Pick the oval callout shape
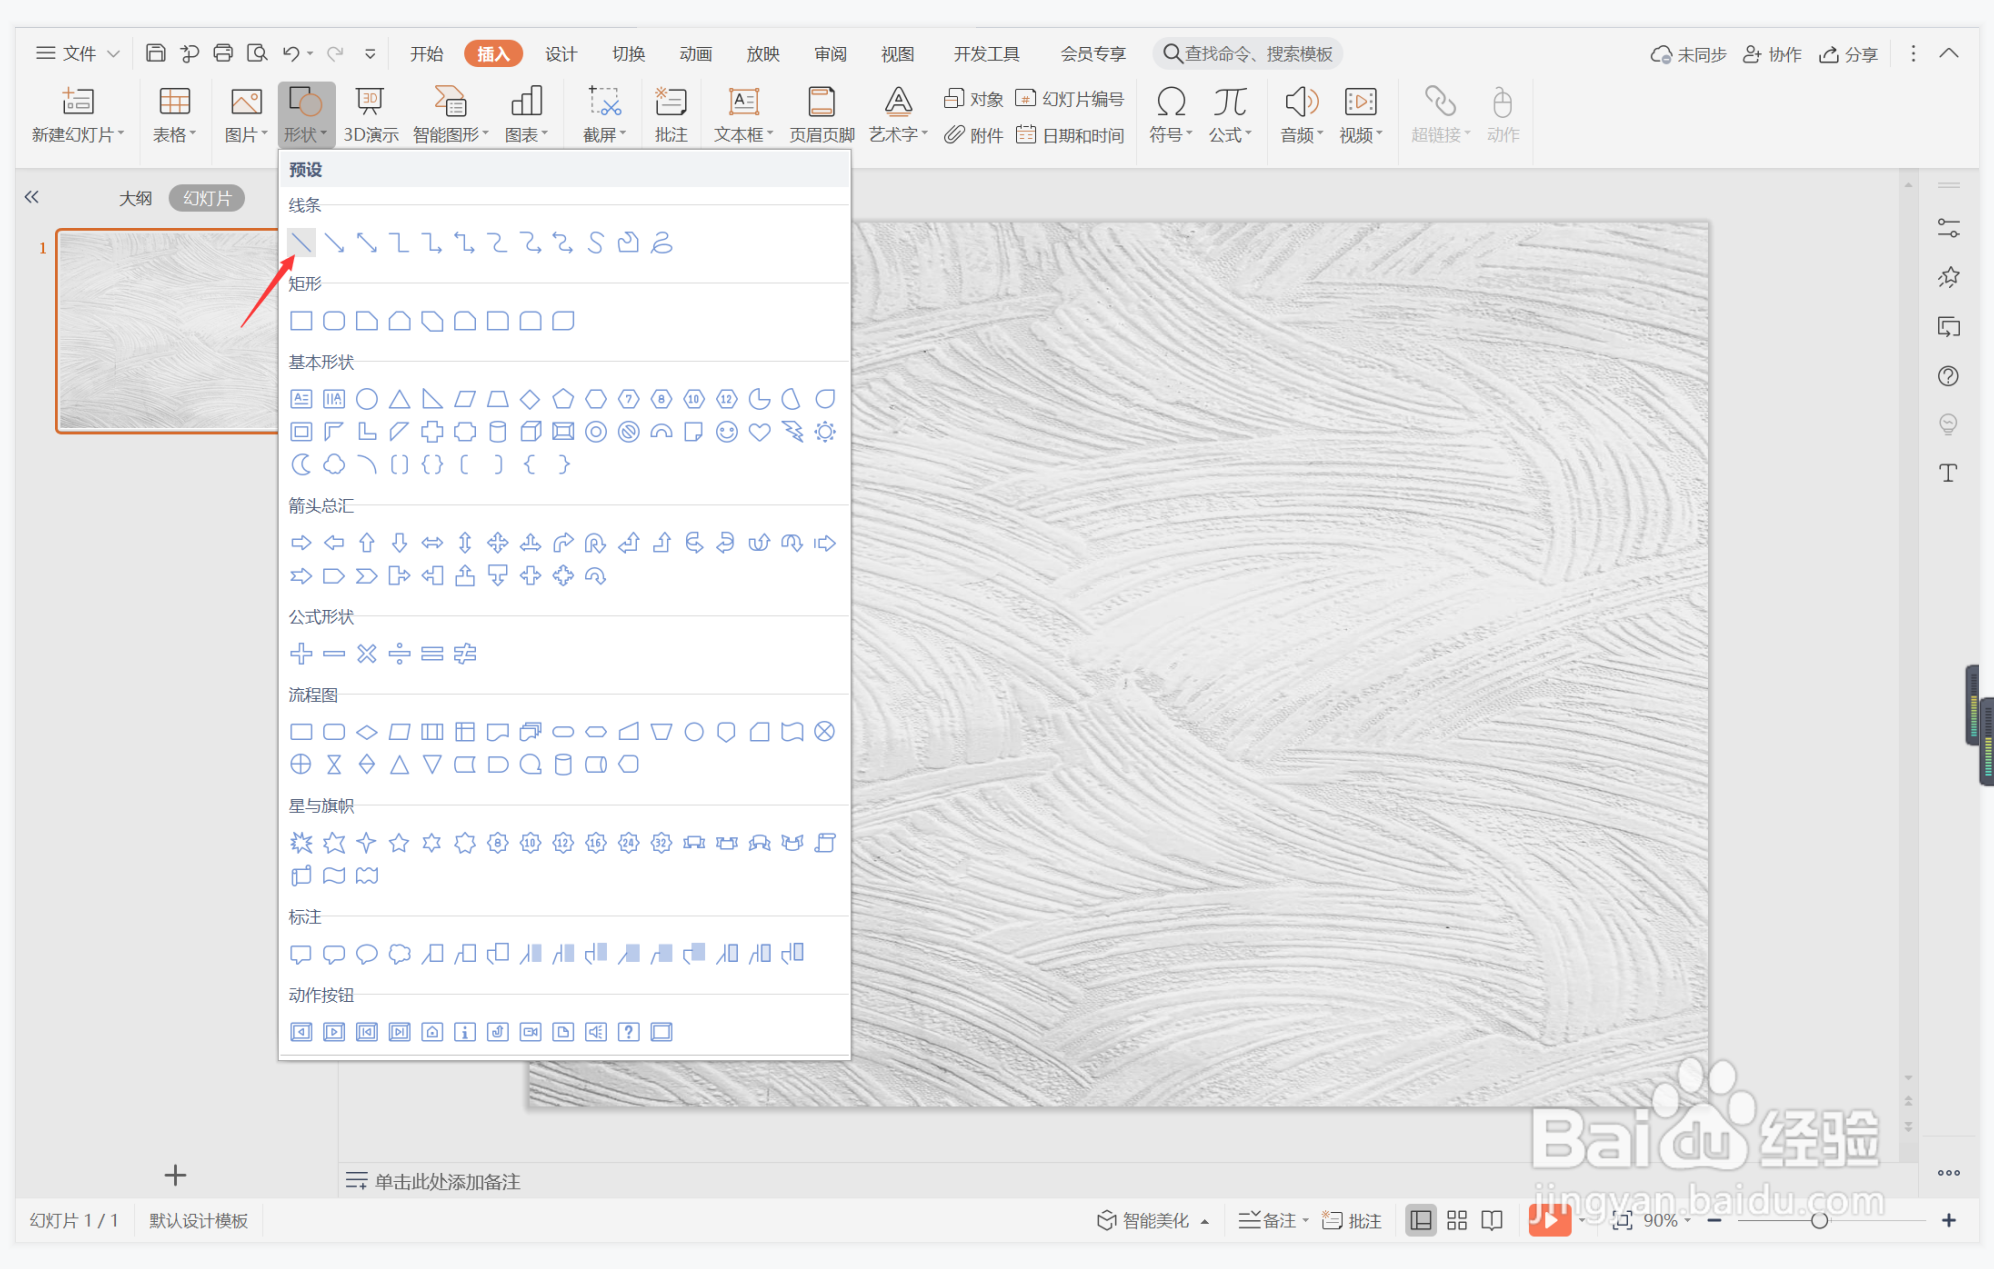 (367, 954)
